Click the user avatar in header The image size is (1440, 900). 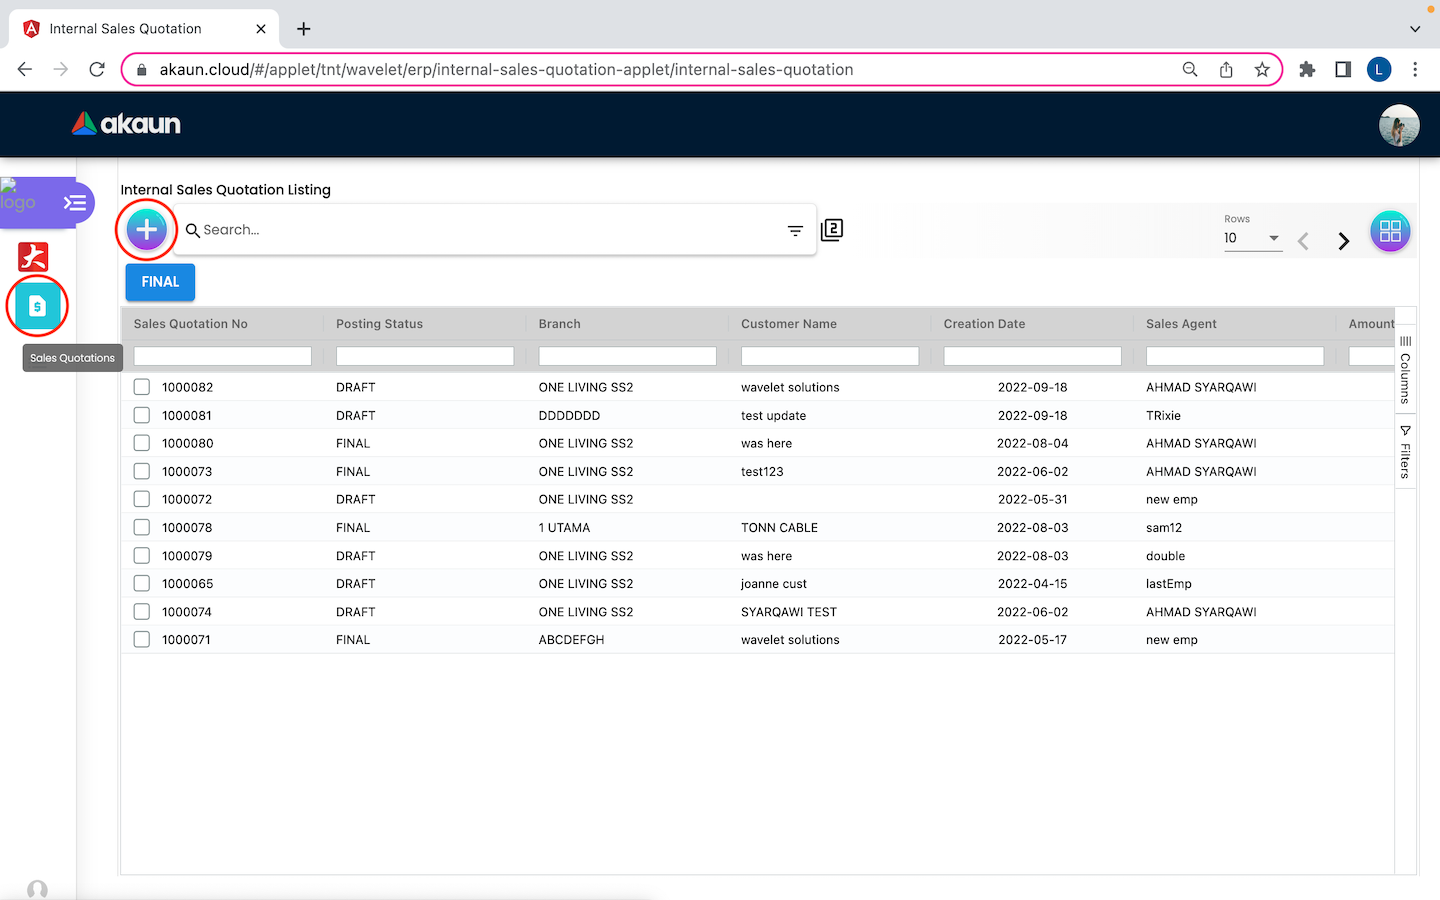coord(1398,125)
